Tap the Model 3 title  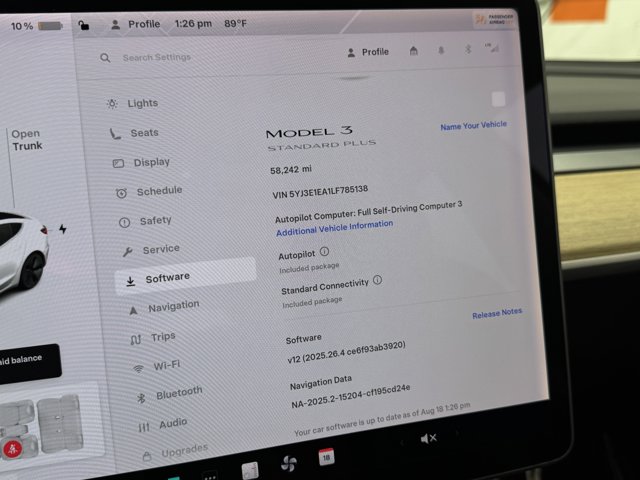pos(309,132)
